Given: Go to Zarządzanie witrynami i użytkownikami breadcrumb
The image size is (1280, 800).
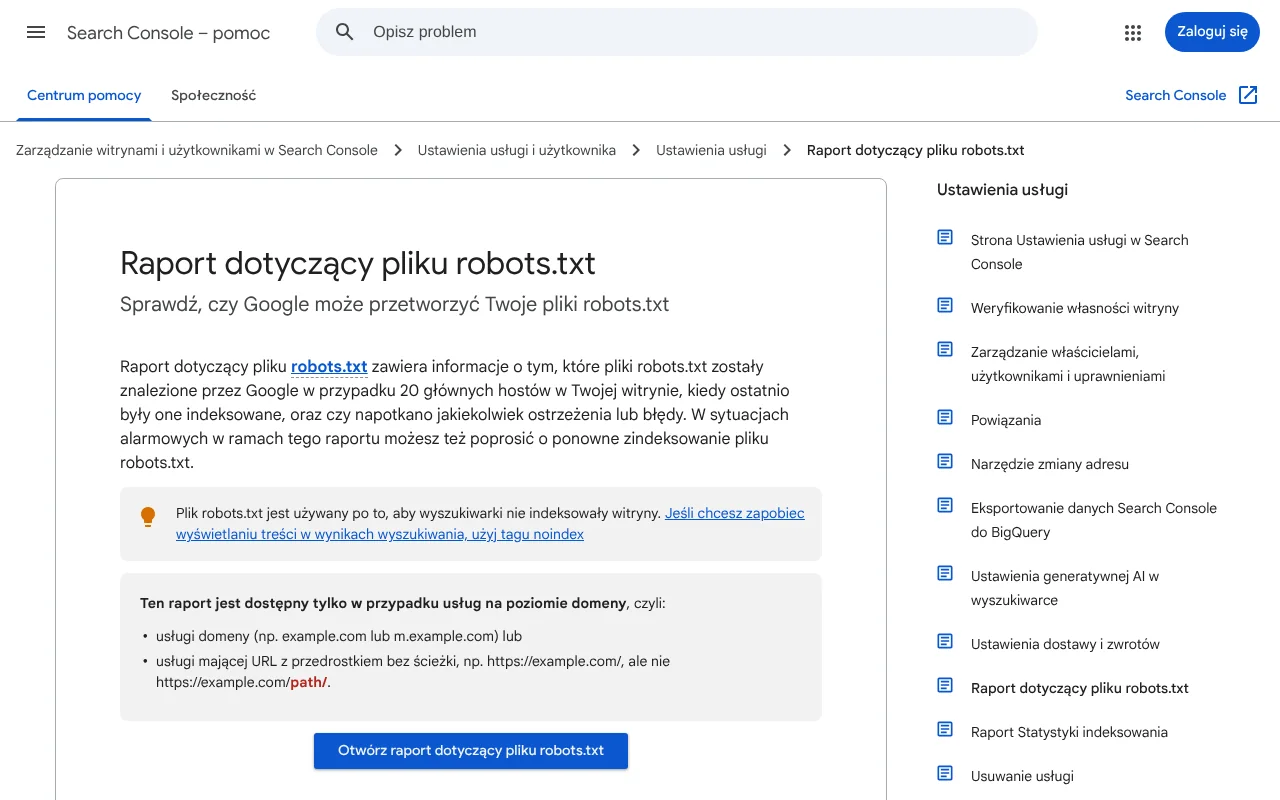Looking at the screenshot, I should click(197, 150).
